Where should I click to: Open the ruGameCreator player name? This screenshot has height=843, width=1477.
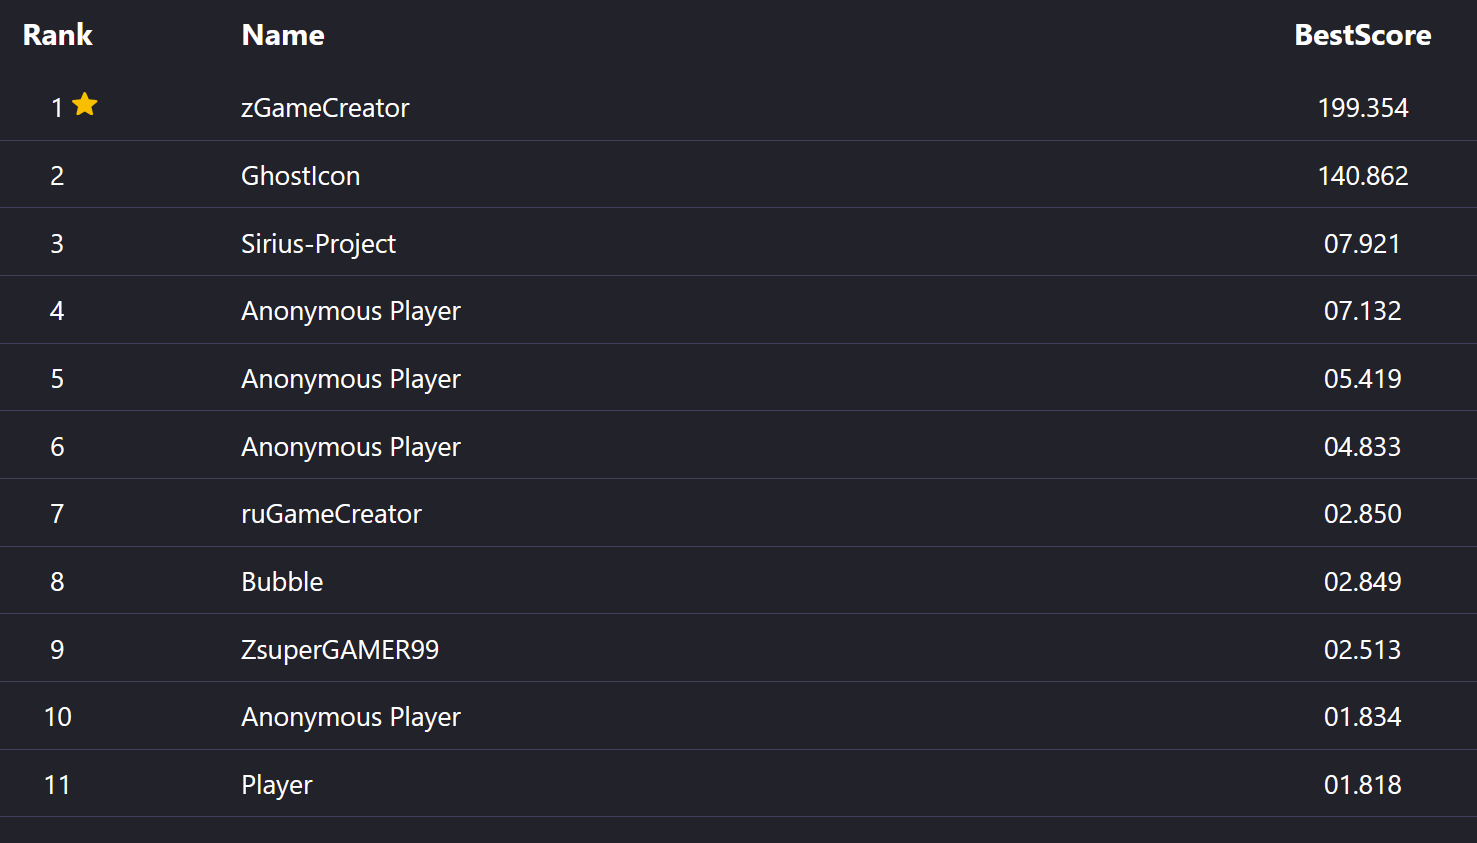331,514
